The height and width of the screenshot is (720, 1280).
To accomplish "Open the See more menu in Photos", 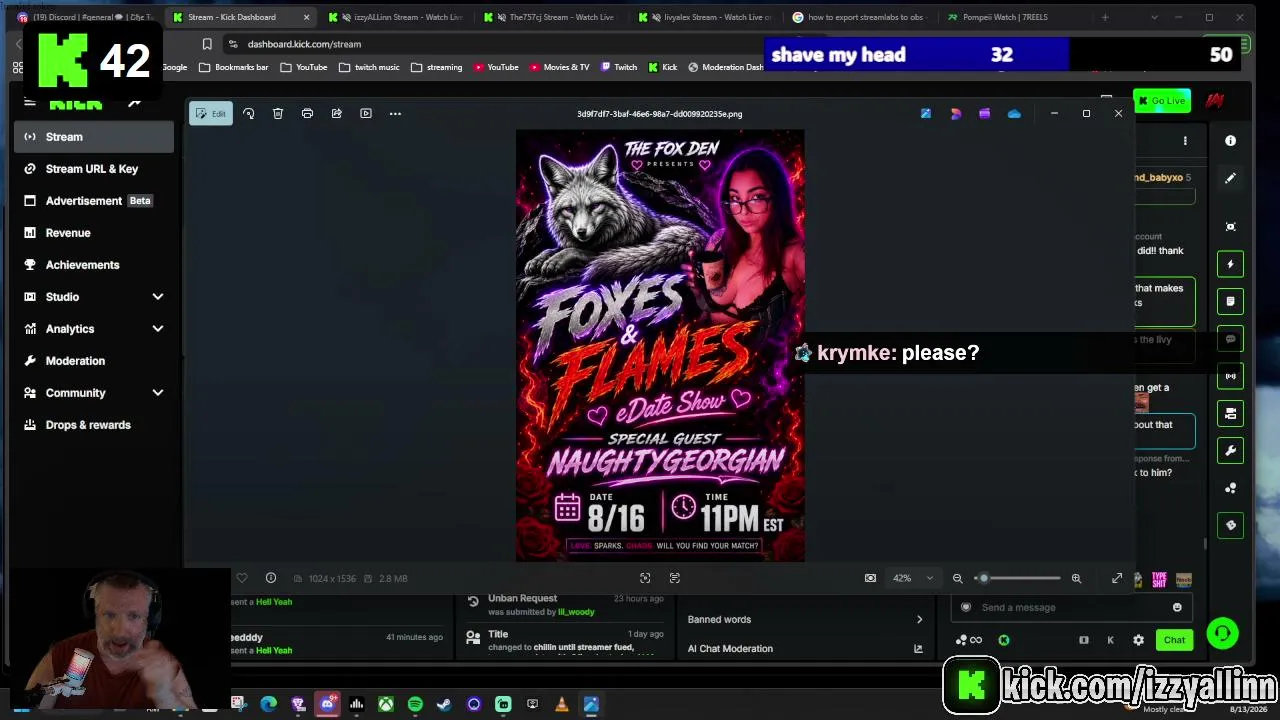I will point(395,114).
